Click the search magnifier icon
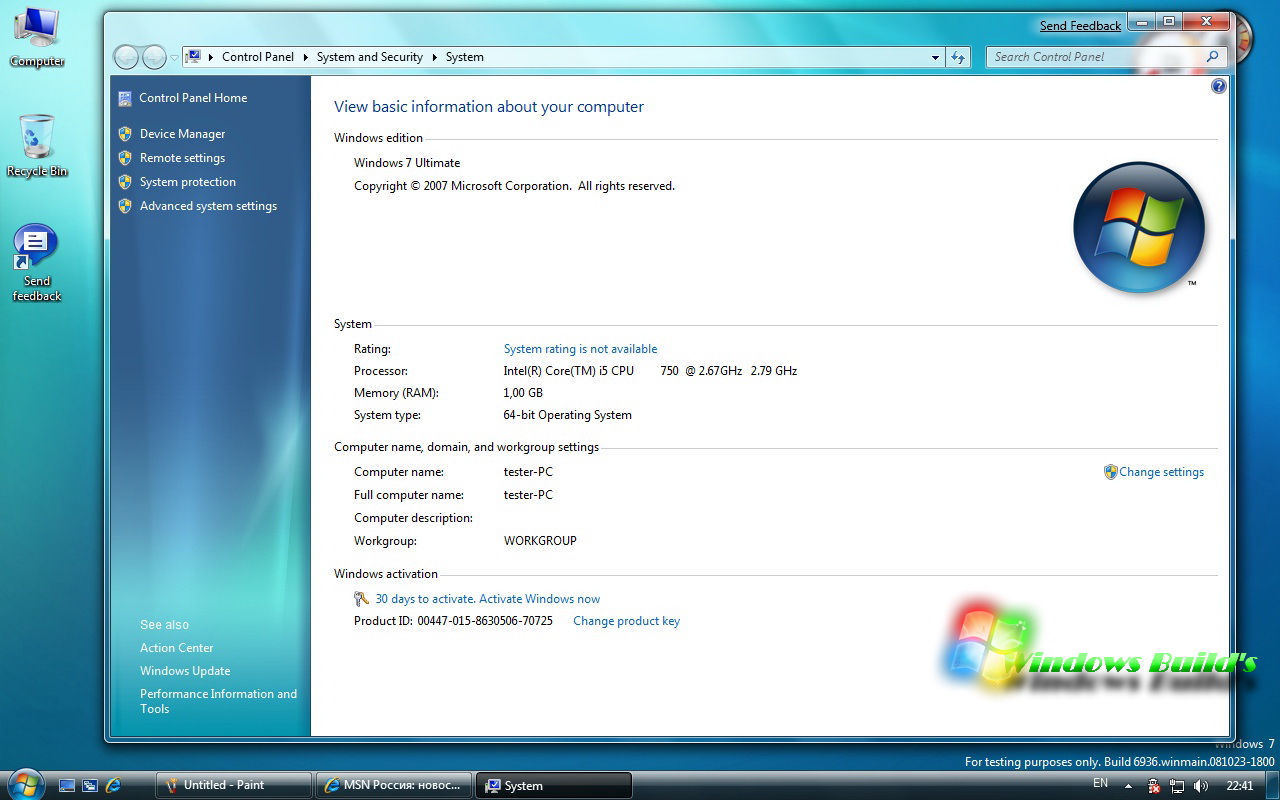 click(1213, 57)
